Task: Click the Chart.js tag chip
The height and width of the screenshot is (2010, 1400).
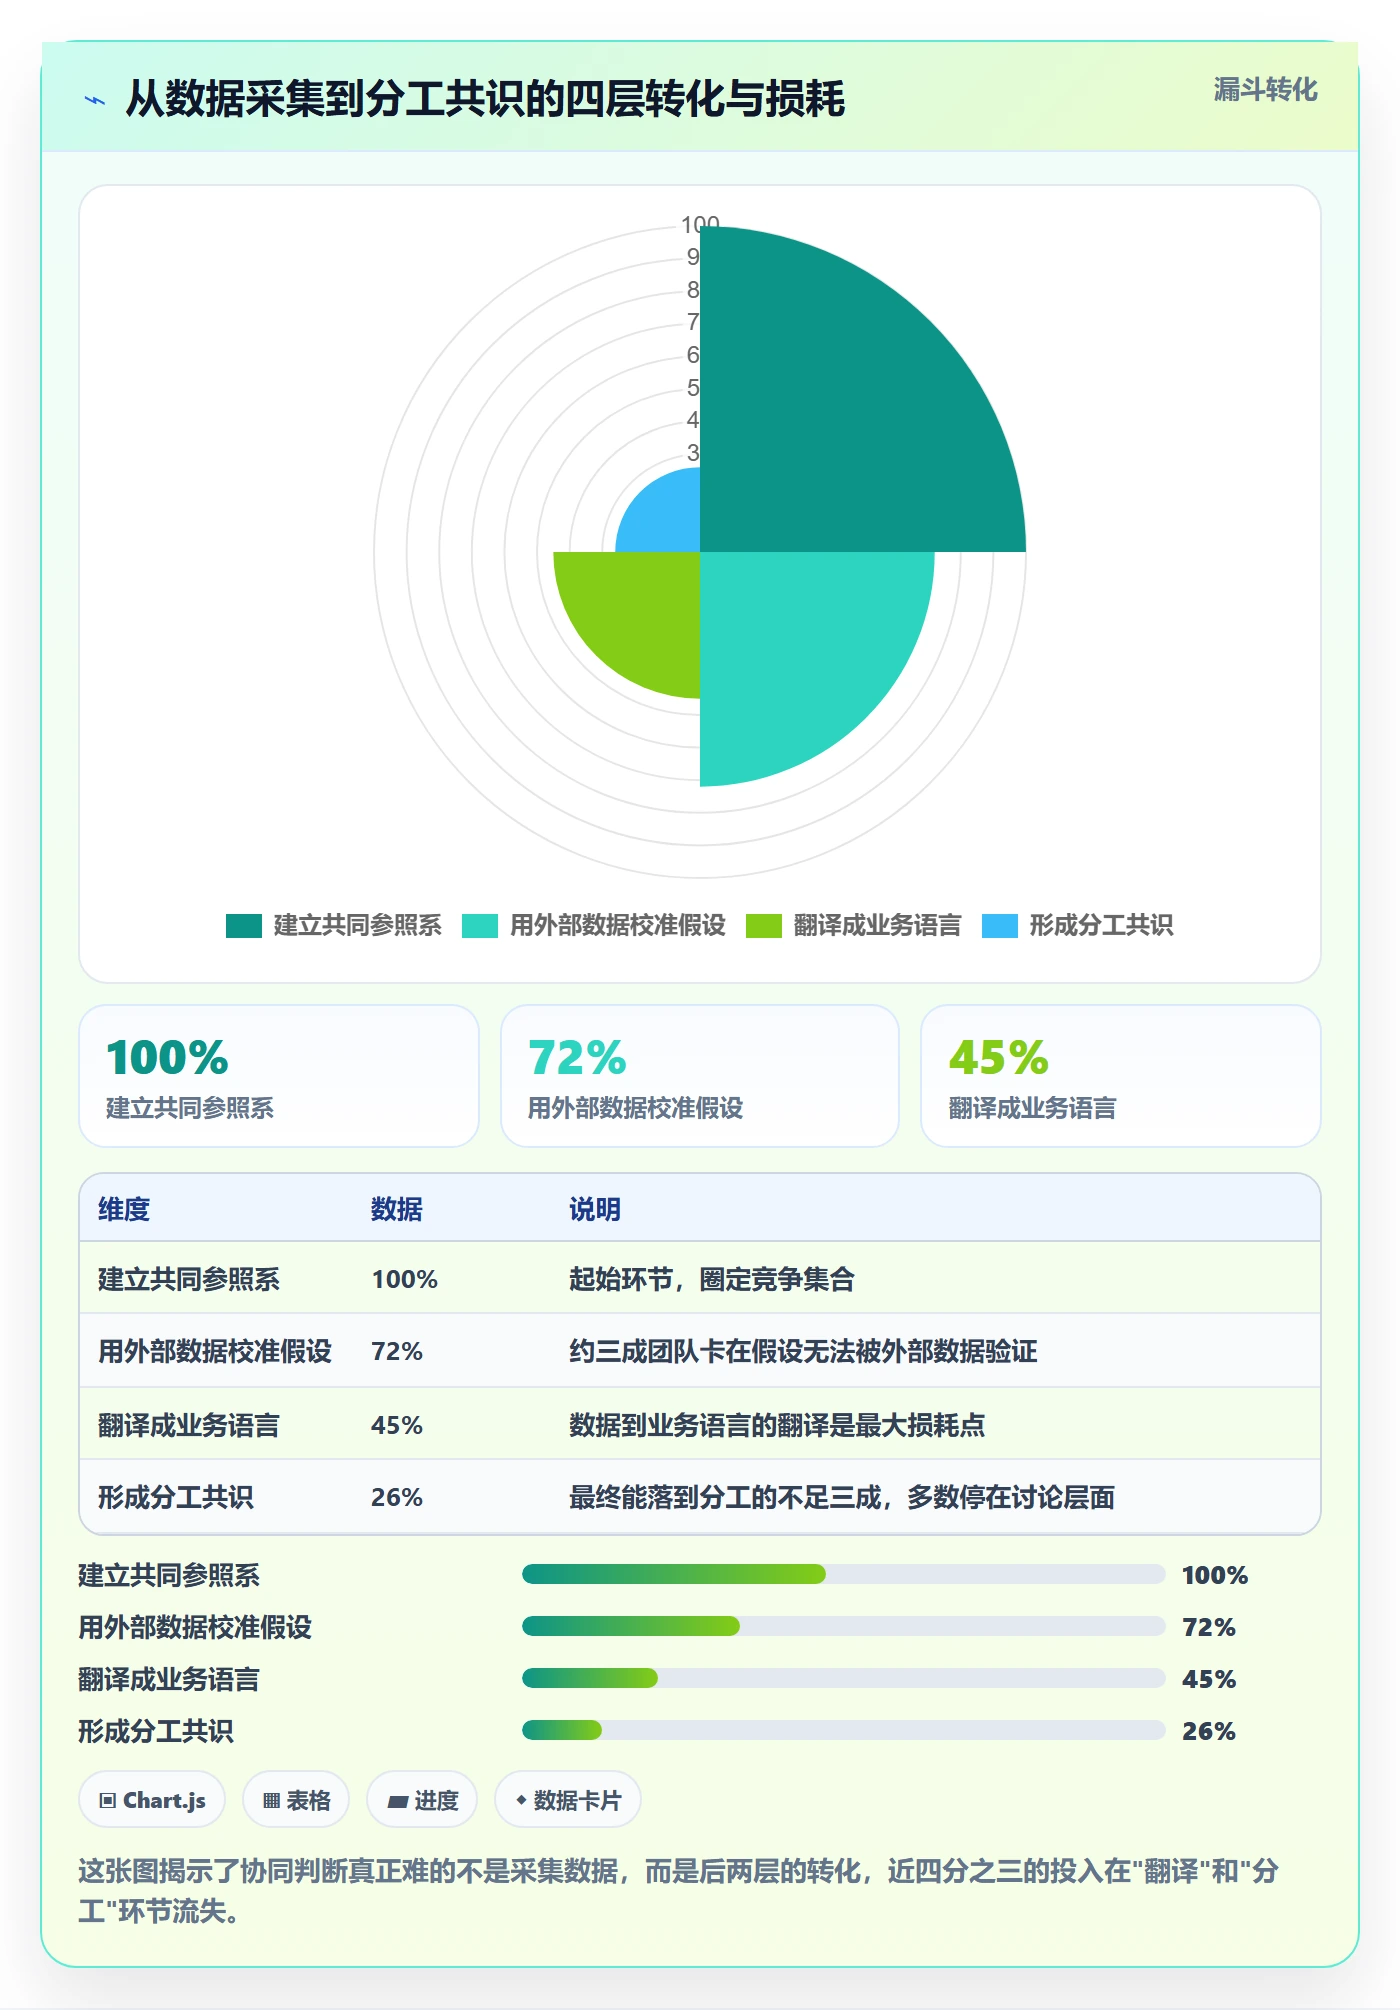Action: (152, 1800)
